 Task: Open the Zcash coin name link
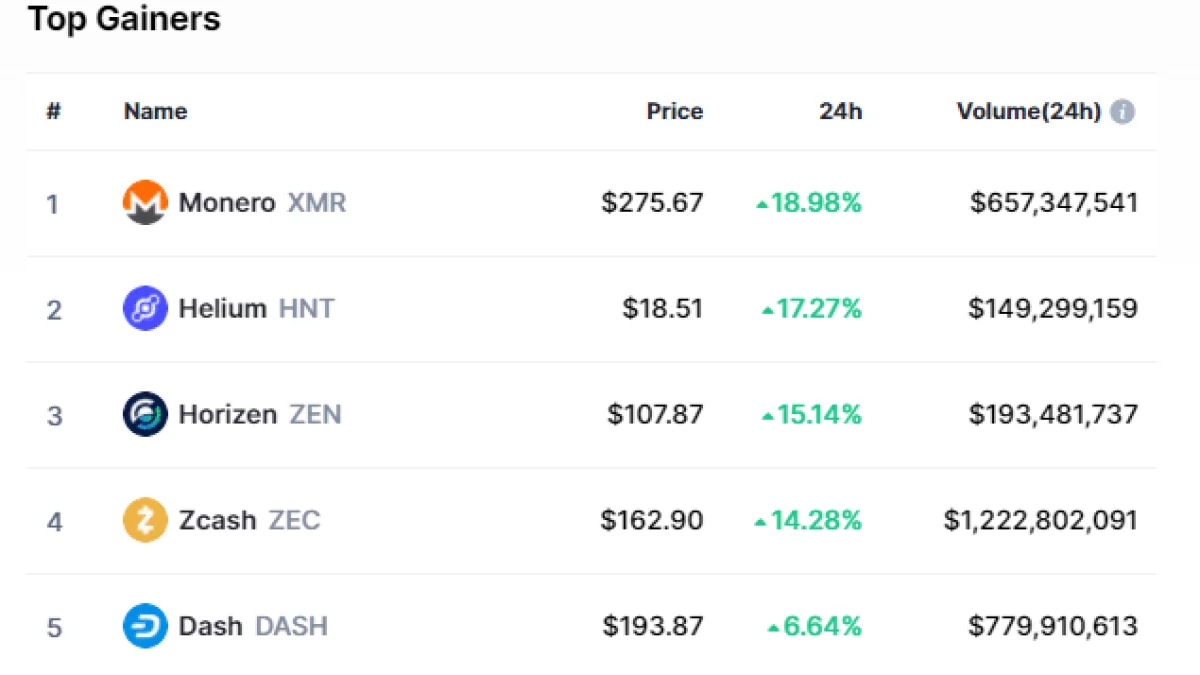click(x=217, y=521)
